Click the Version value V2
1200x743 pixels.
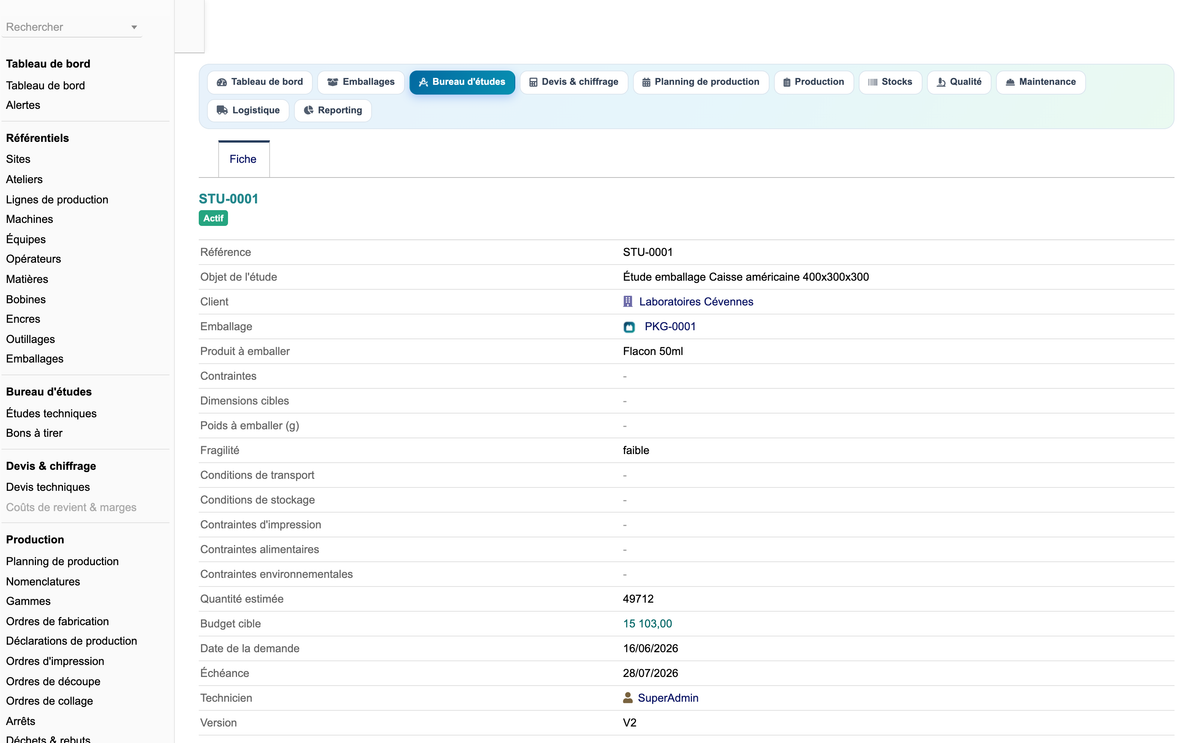[x=630, y=723]
